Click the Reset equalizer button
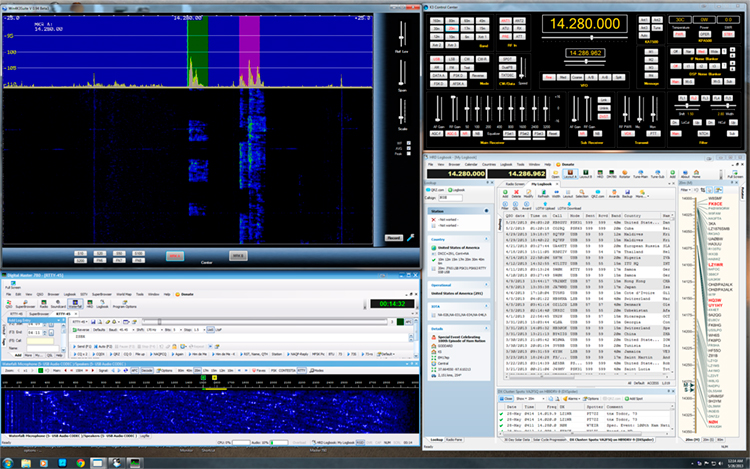750x469 pixels. pyautogui.click(x=552, y=132)
